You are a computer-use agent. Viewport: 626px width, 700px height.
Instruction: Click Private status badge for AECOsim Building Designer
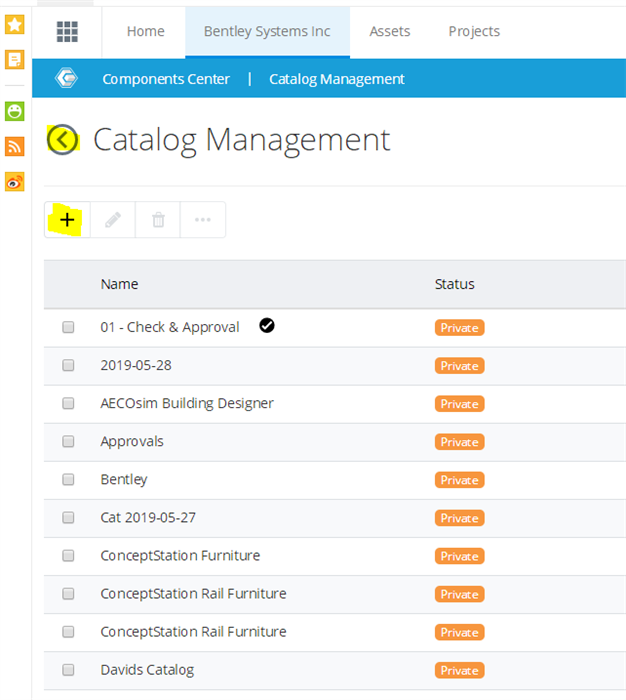pos(459,404)
